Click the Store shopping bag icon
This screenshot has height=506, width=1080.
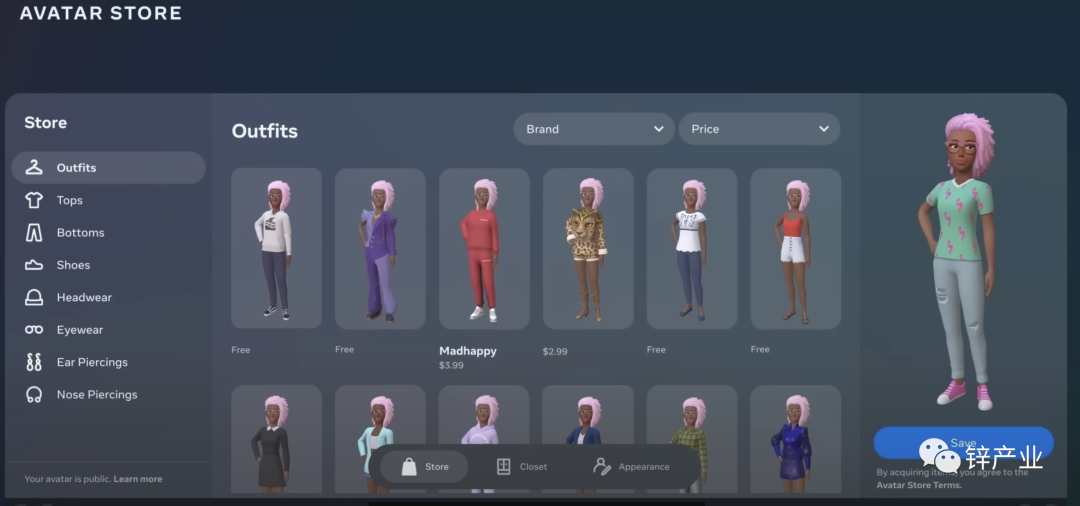(x=409, y=467)
